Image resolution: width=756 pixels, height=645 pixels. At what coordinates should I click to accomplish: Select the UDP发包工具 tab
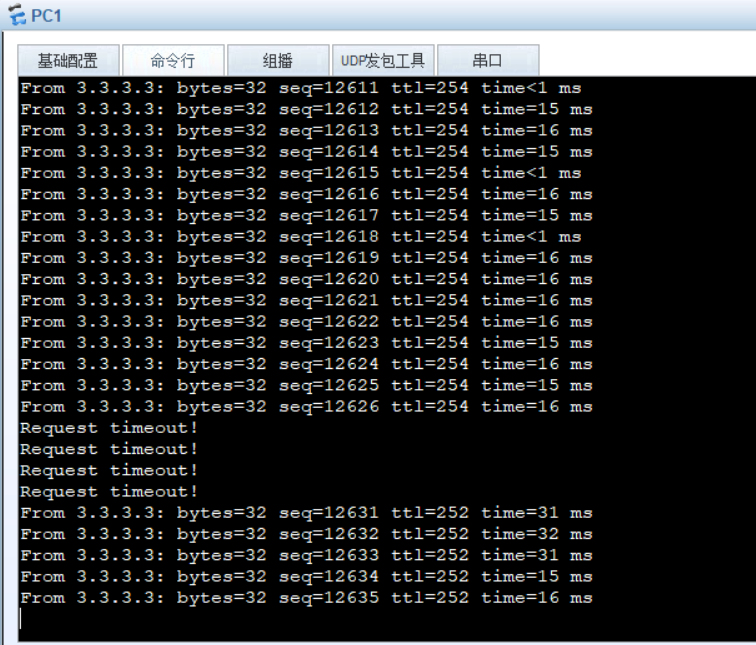click(x=383, y=61)
